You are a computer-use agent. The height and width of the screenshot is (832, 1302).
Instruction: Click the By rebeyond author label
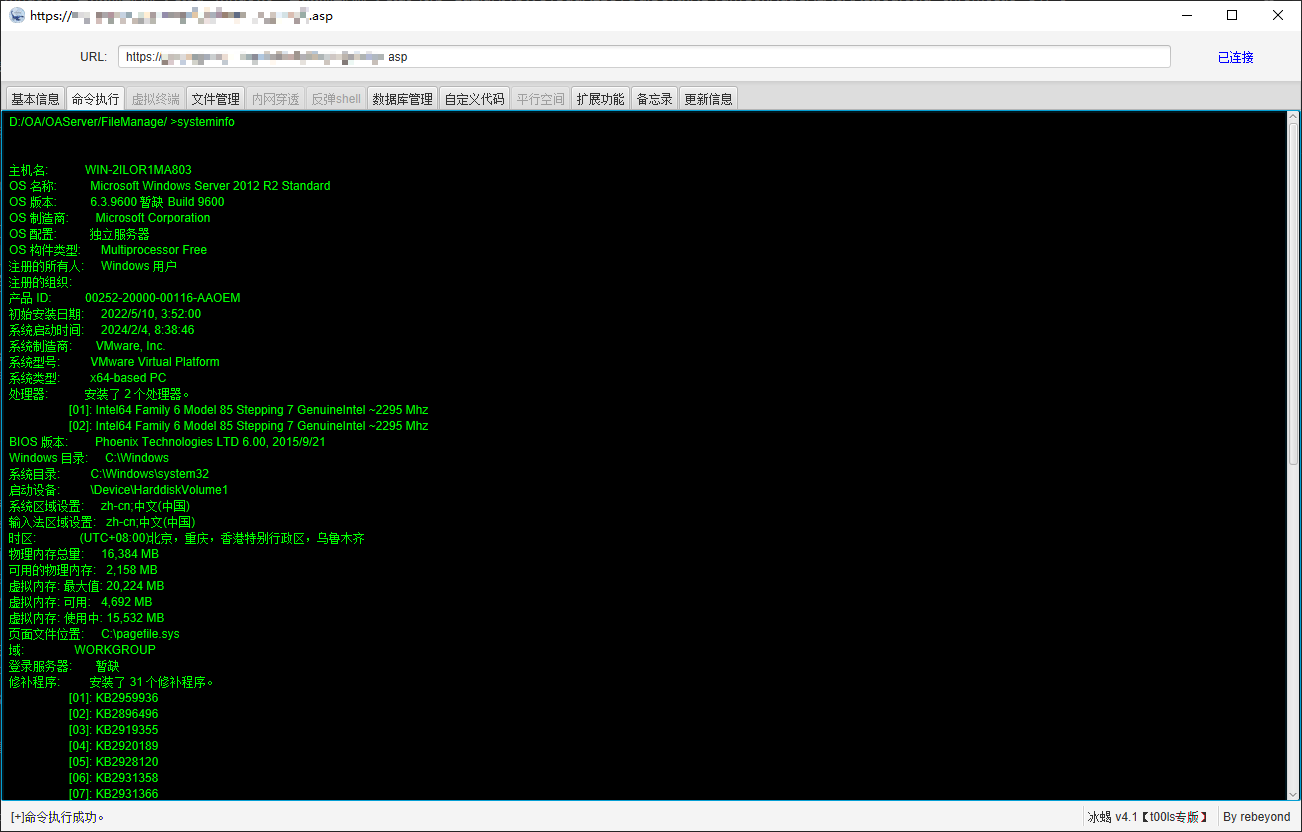[x=1256, y=817]
